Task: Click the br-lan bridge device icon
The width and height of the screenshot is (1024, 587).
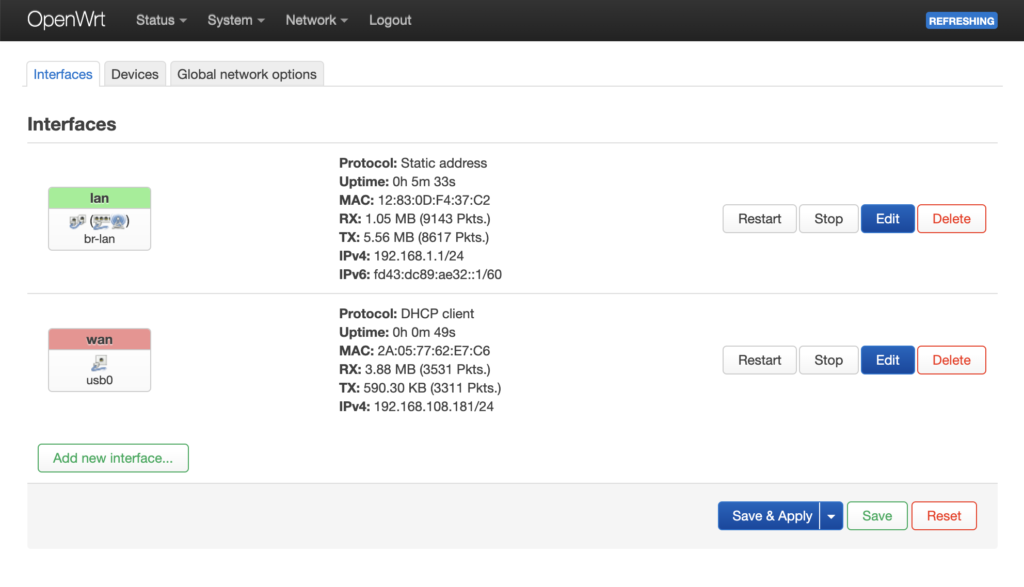Action: [99, 221]
